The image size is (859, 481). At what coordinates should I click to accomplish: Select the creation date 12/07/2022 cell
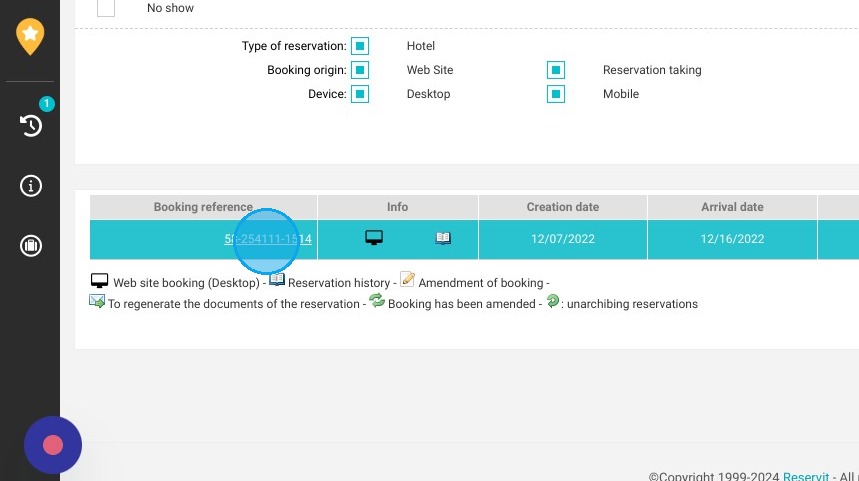[x=563, y=239]
